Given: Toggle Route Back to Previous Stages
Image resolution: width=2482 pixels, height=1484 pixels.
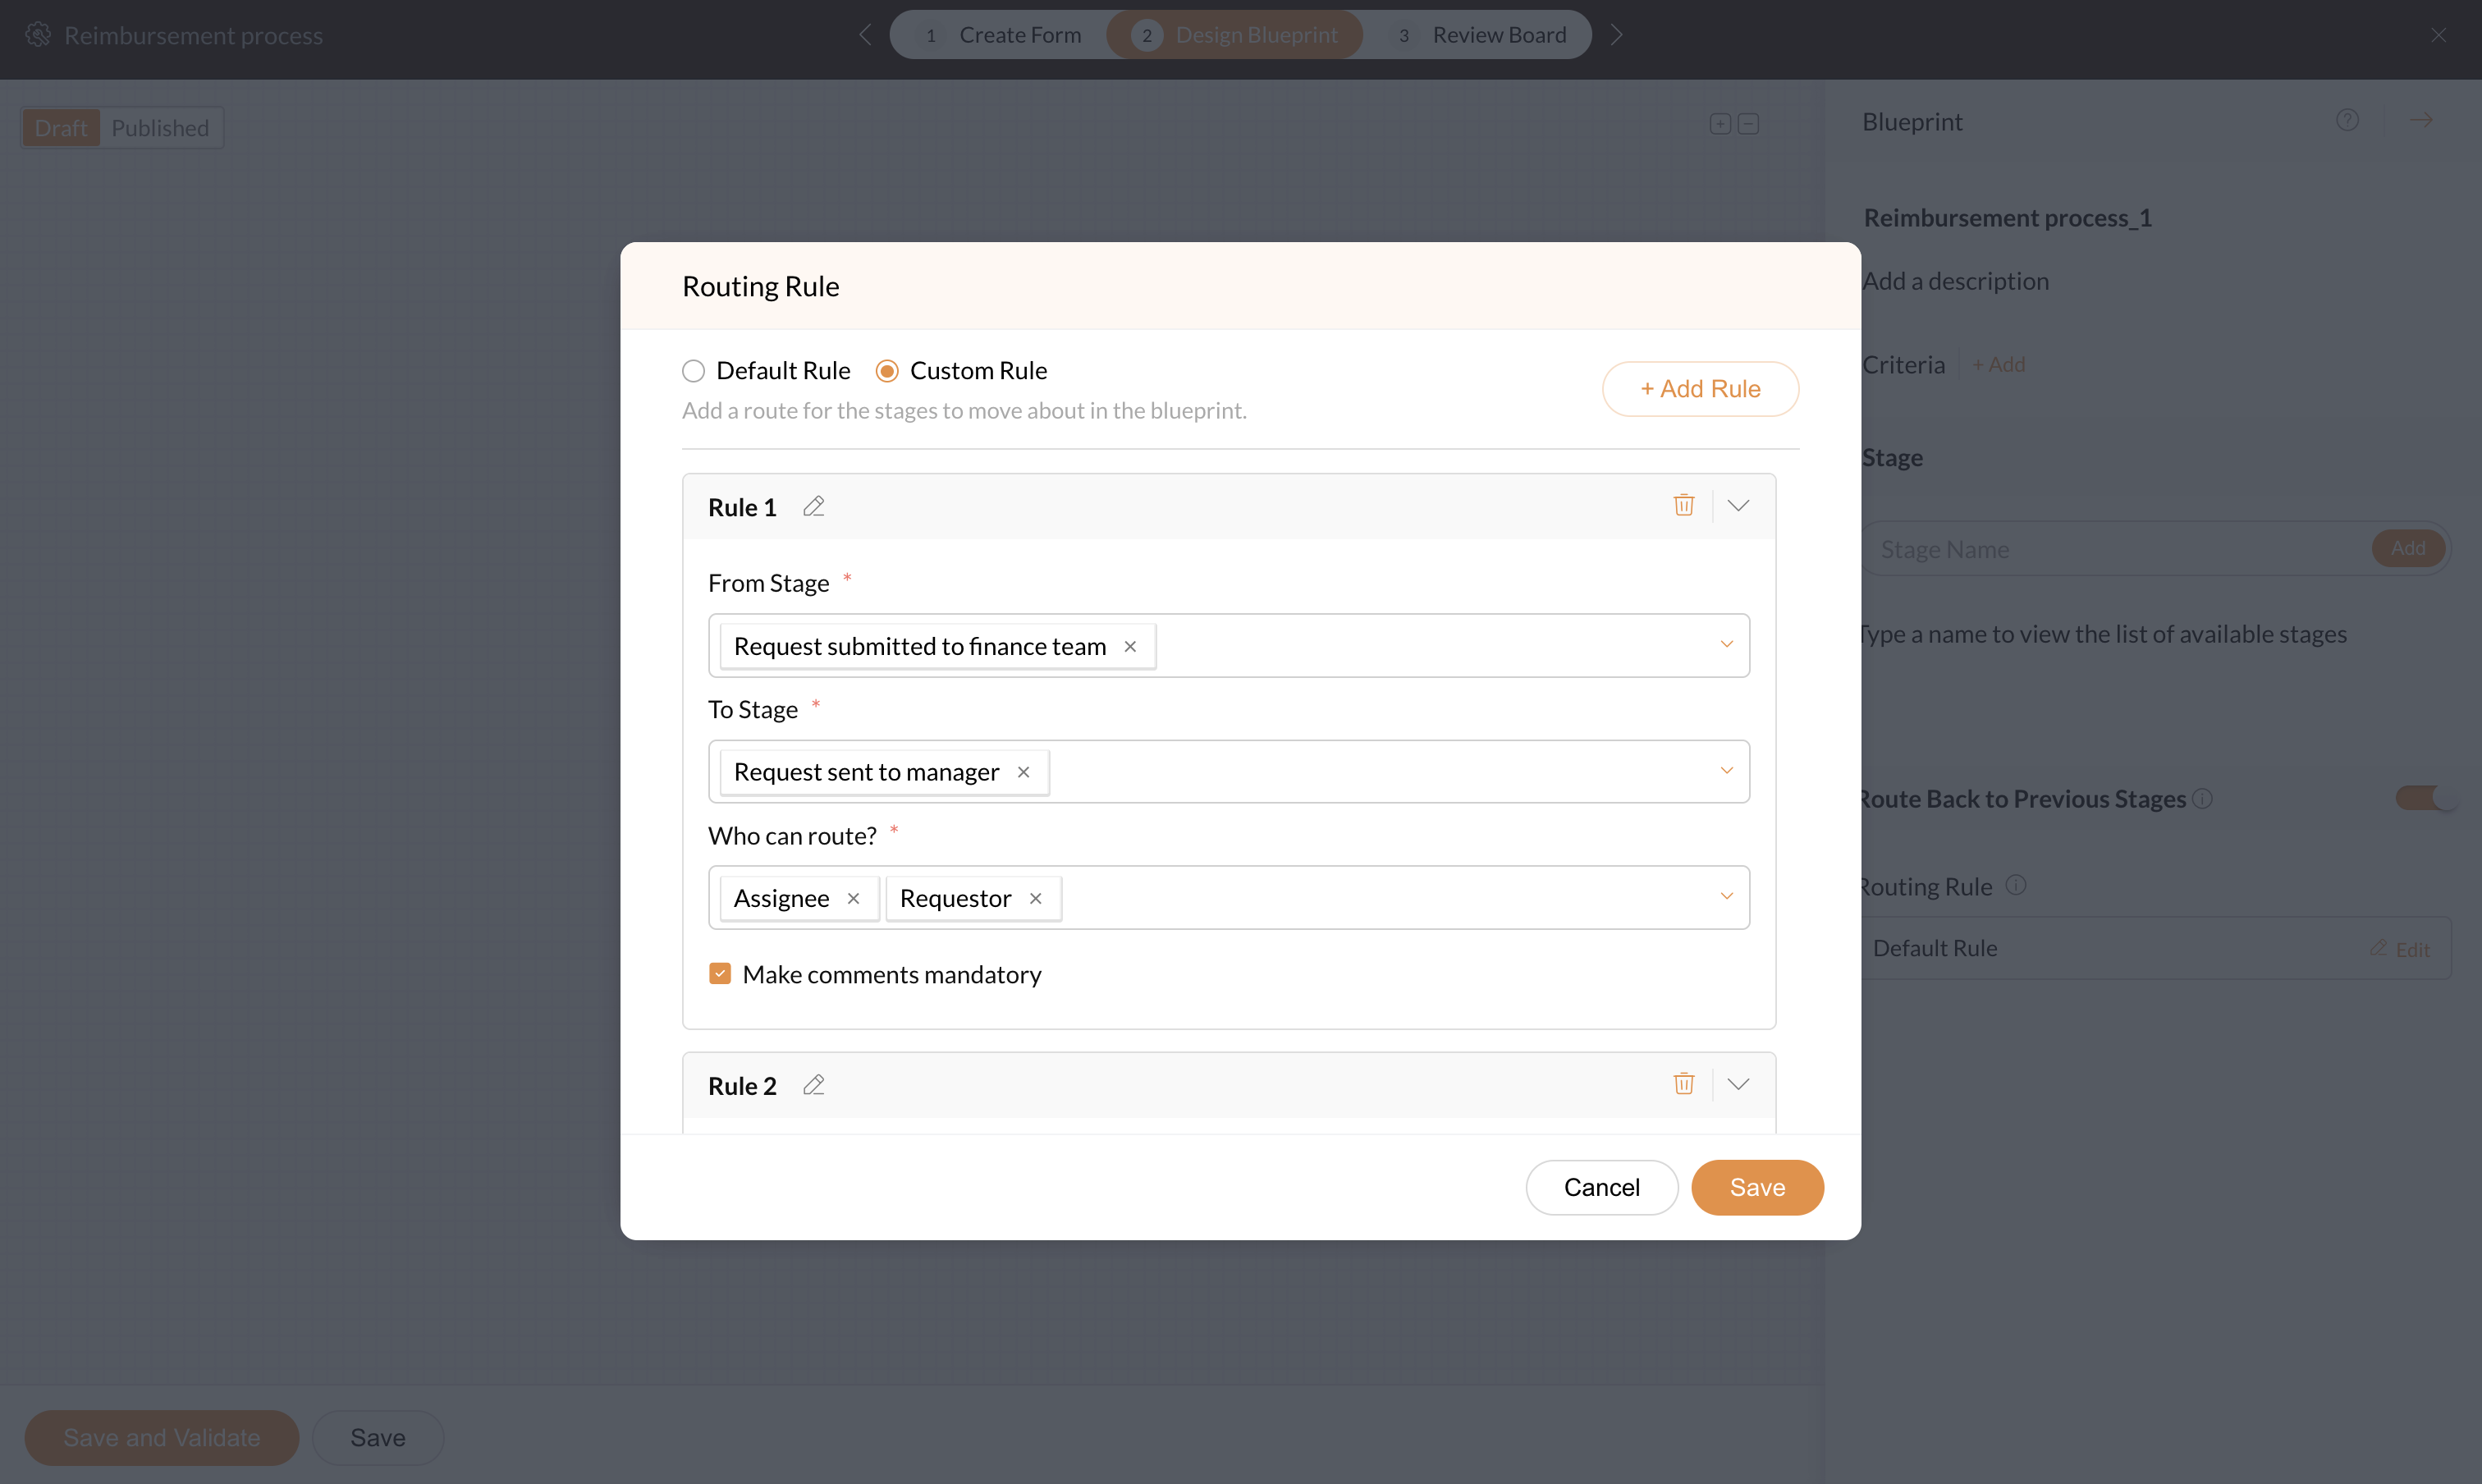Looking at the screenshot, I should click(2424, 798).
